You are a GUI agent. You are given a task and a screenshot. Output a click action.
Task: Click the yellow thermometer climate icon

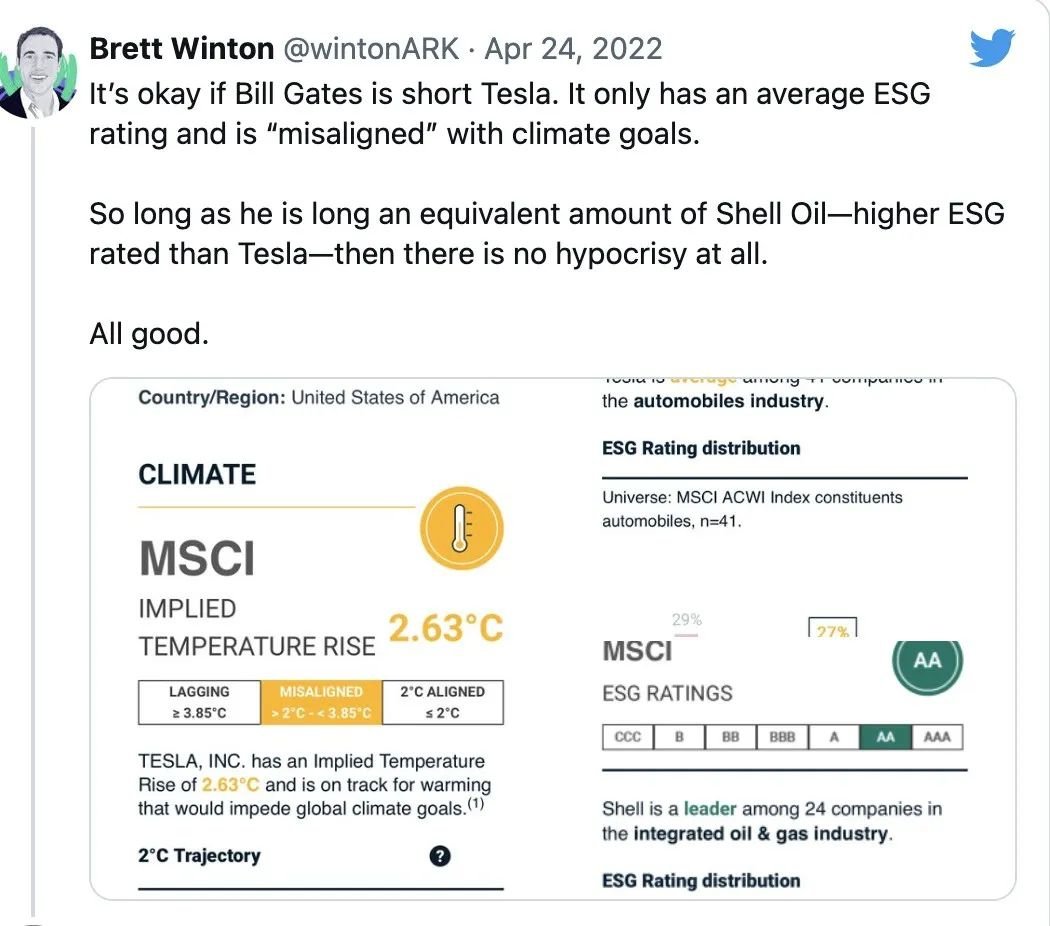pyautogui.click(x=461, y=528)
